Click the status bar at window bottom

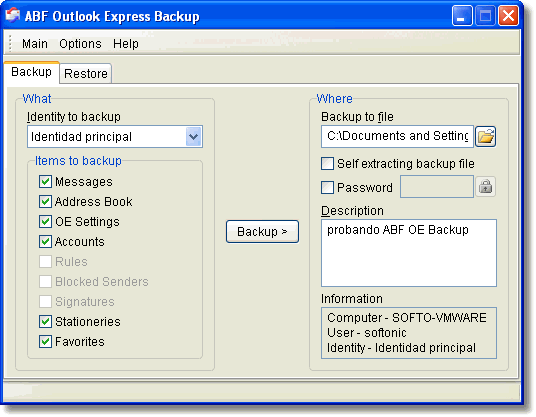[x=262, y=390]
